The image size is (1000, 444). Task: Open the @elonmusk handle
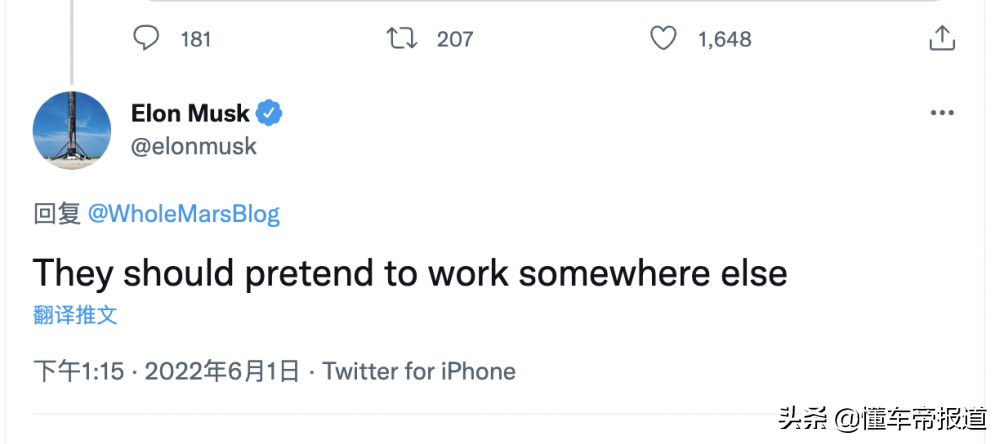(x=194, y=147)
